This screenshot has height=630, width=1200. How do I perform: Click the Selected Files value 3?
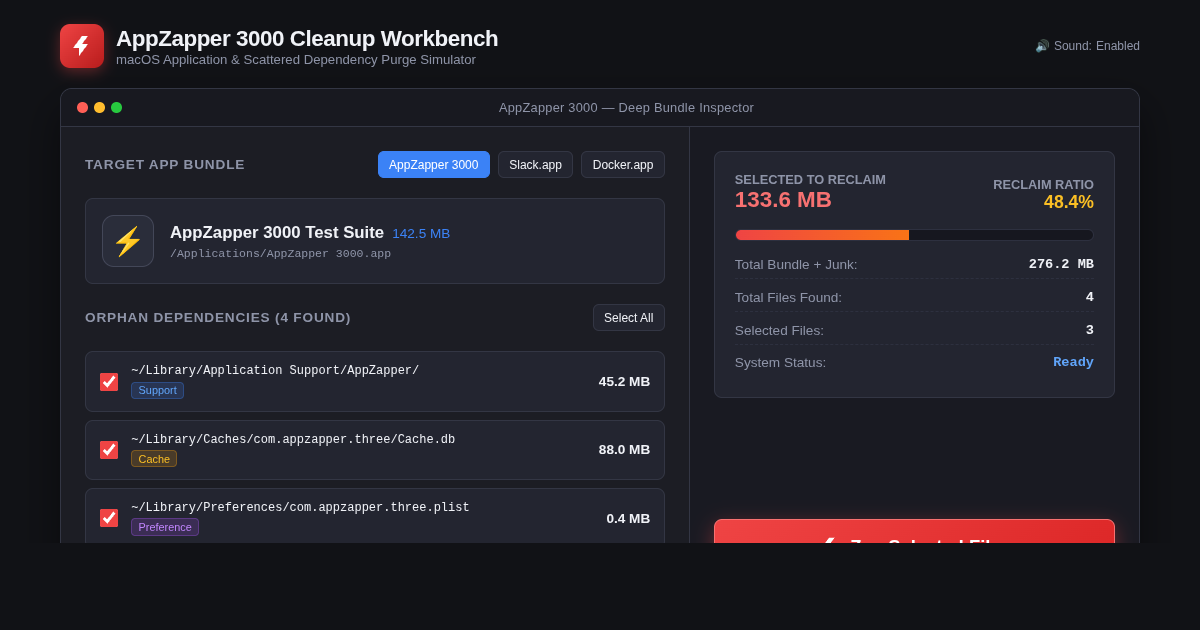coord(1090,330)
